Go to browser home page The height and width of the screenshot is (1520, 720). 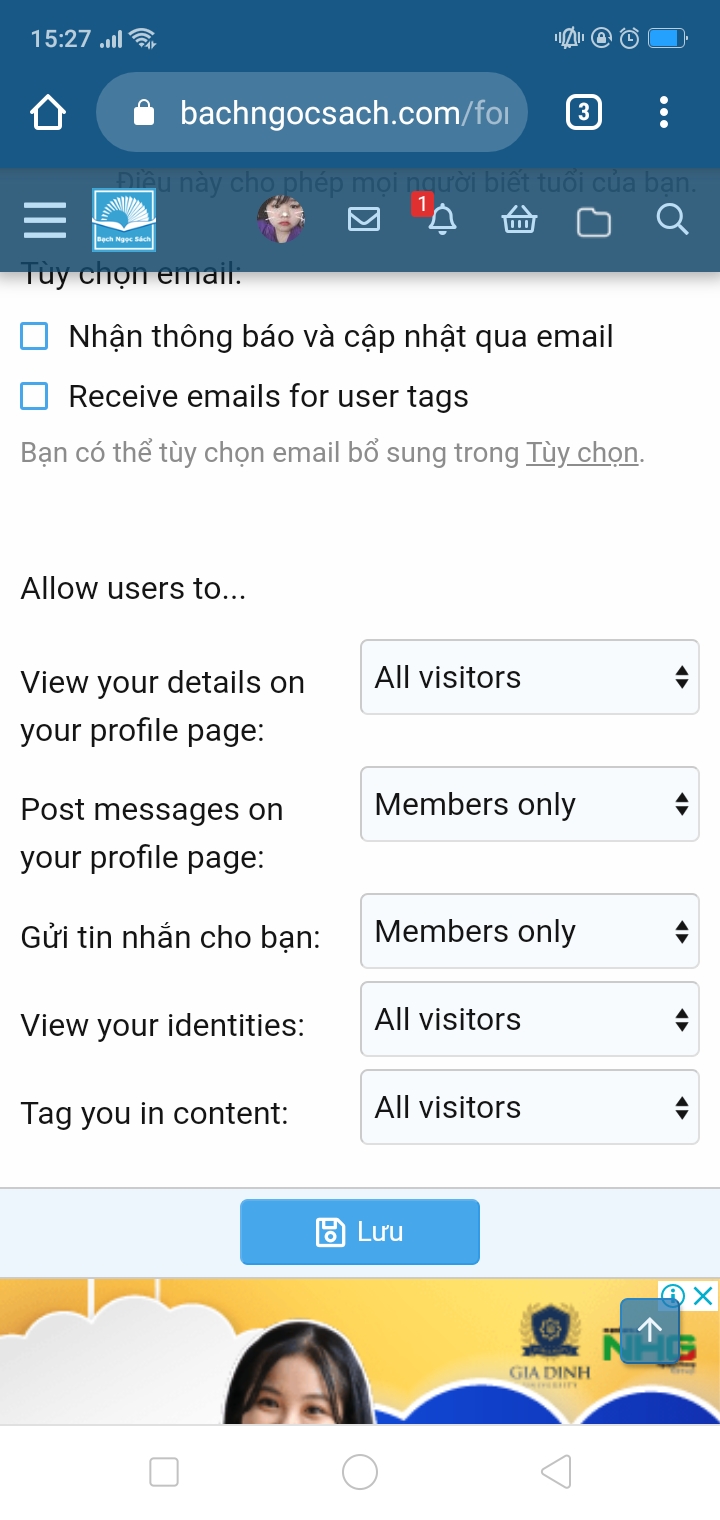[x=48, y=113]
